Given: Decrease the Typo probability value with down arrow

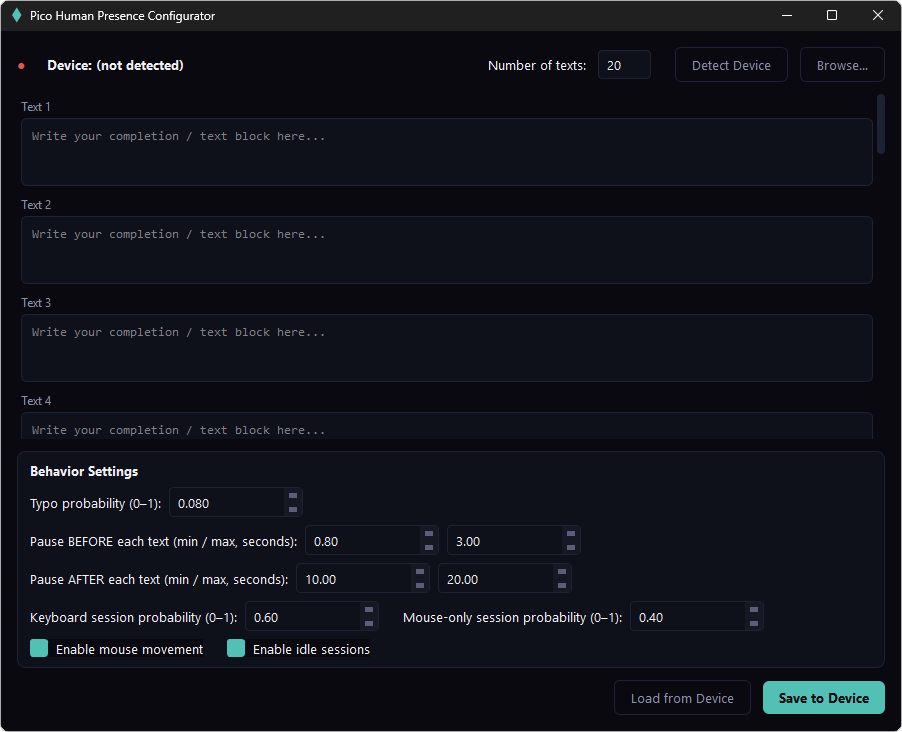Looking at the screenshot, I should [293, 509].
